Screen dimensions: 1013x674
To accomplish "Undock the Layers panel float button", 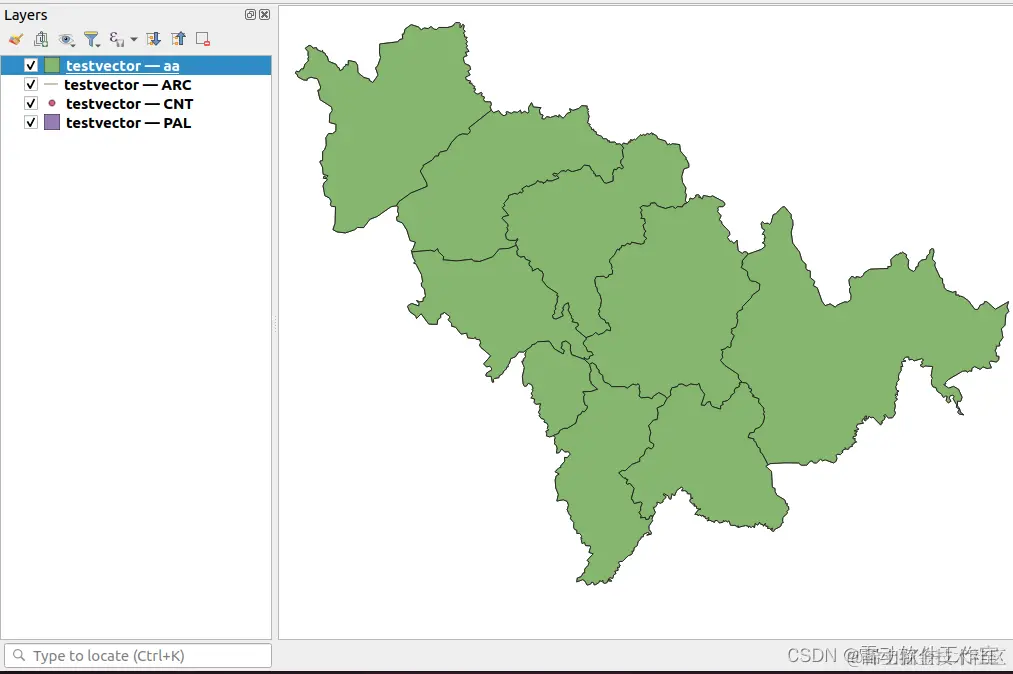I will pyautogui.click(x=251, y=14).
